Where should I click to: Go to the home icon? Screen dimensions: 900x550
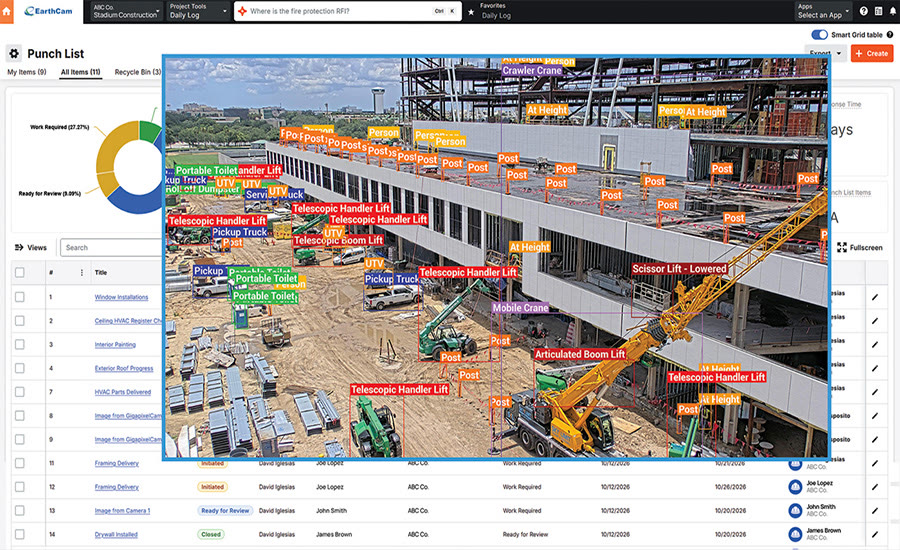pos(6,11)
